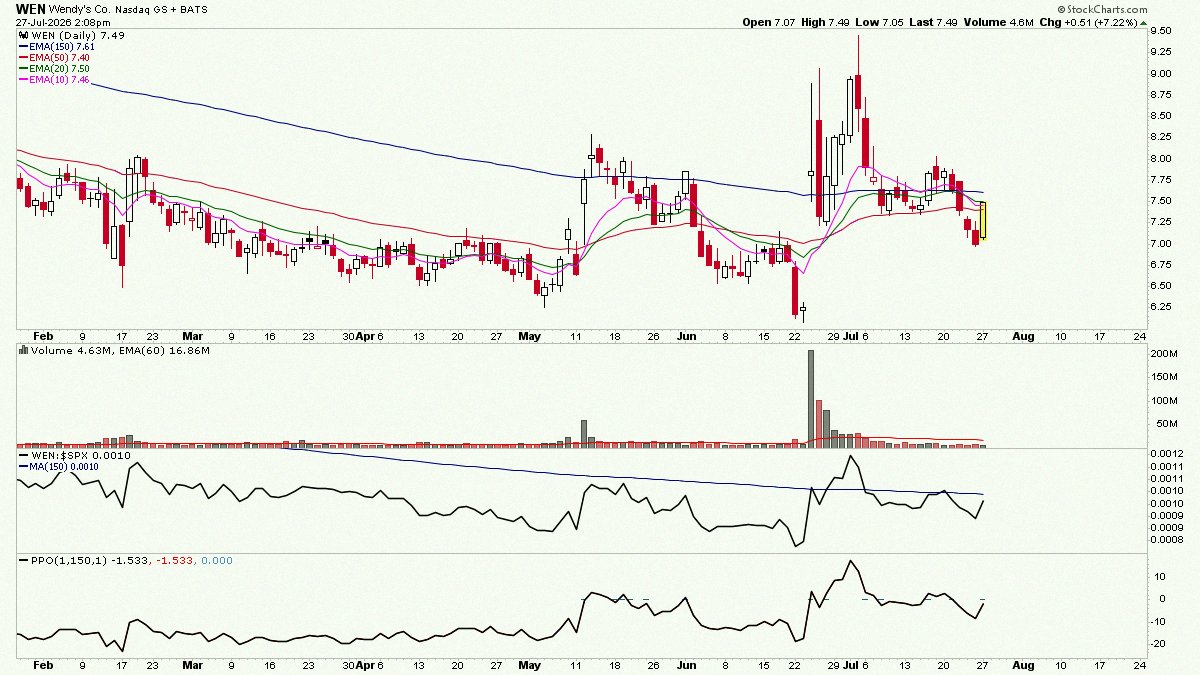Viewport: 1200px width, 675px height.
Task: Click the 8.50 price axis label
Action: coord(1161,116)
